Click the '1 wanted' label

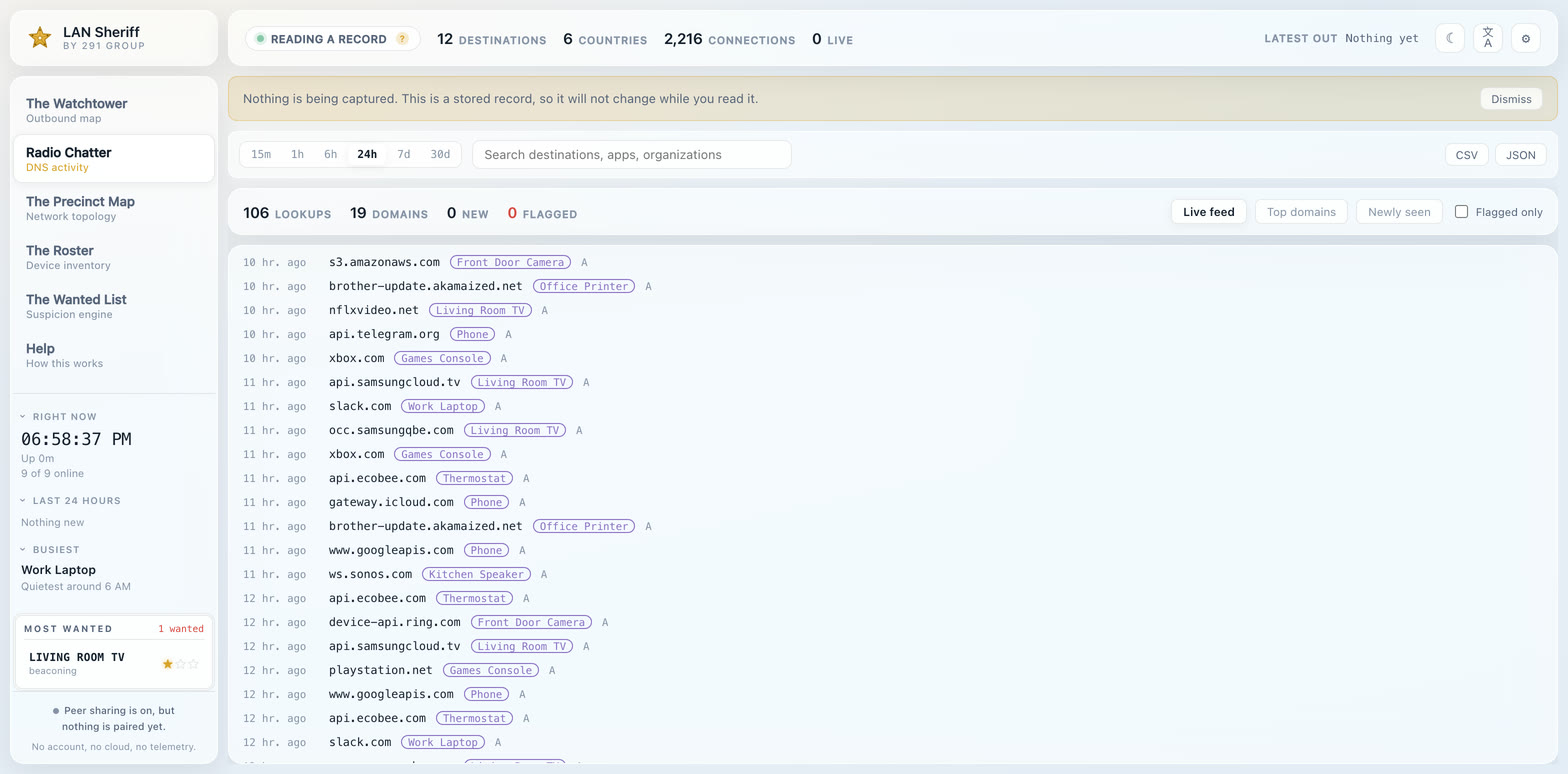pyautogui.click(x=181, y=629)
